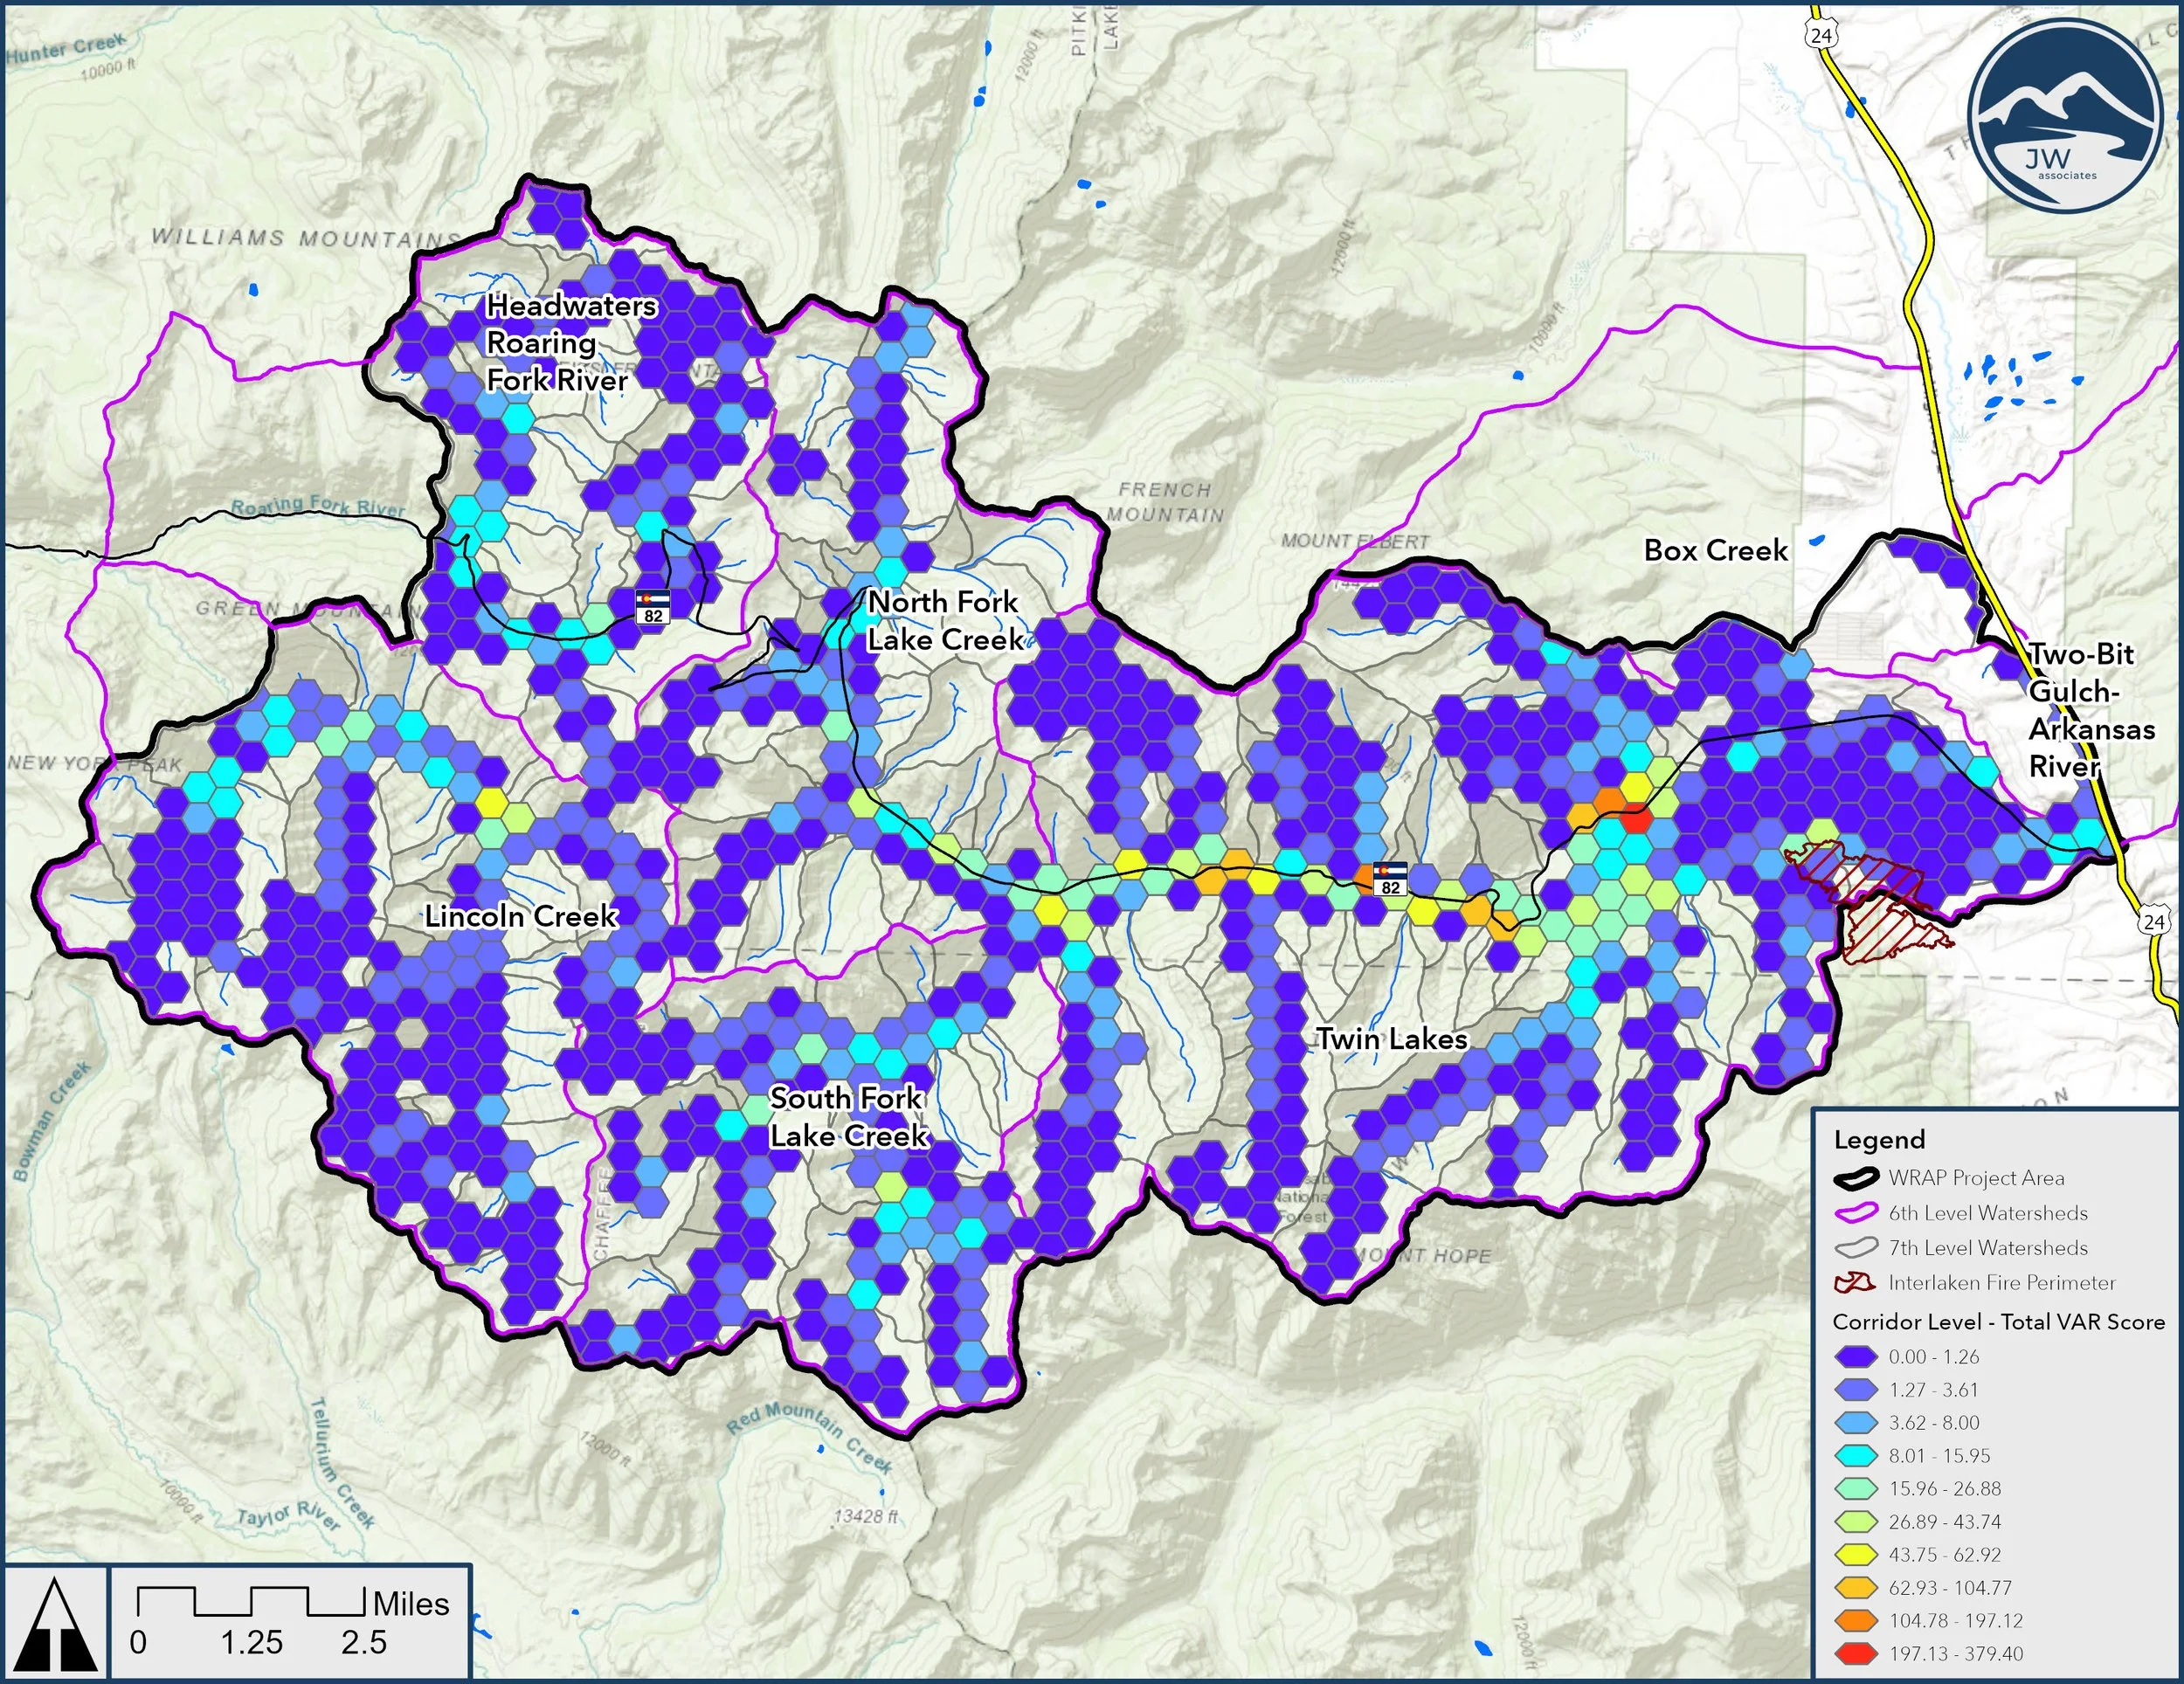Click the scale bar graphic

click(251, 1600)
